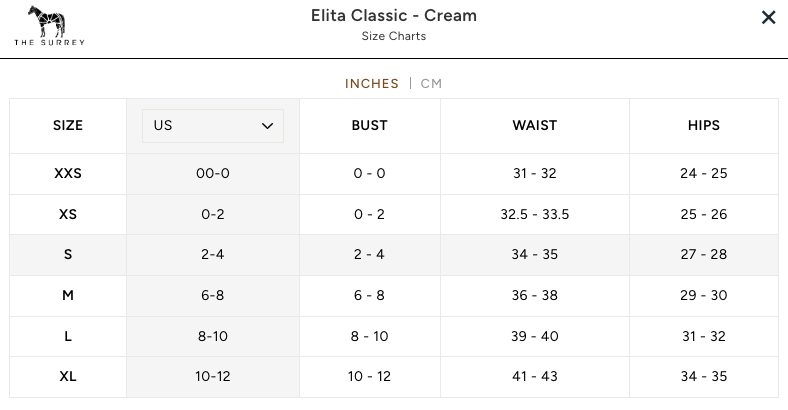Click the L size row label
The image size is (788, 410).
tap(68, 337)
